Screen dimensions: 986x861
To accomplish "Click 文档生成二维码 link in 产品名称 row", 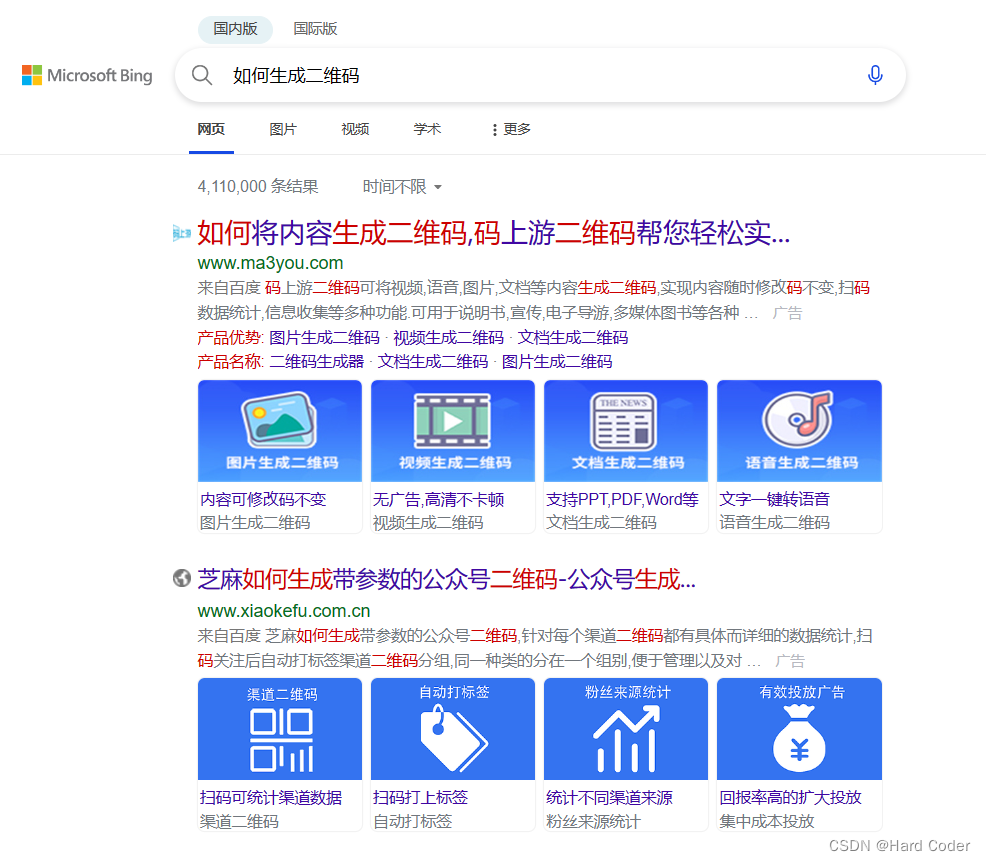I will [x=433, y=362].
